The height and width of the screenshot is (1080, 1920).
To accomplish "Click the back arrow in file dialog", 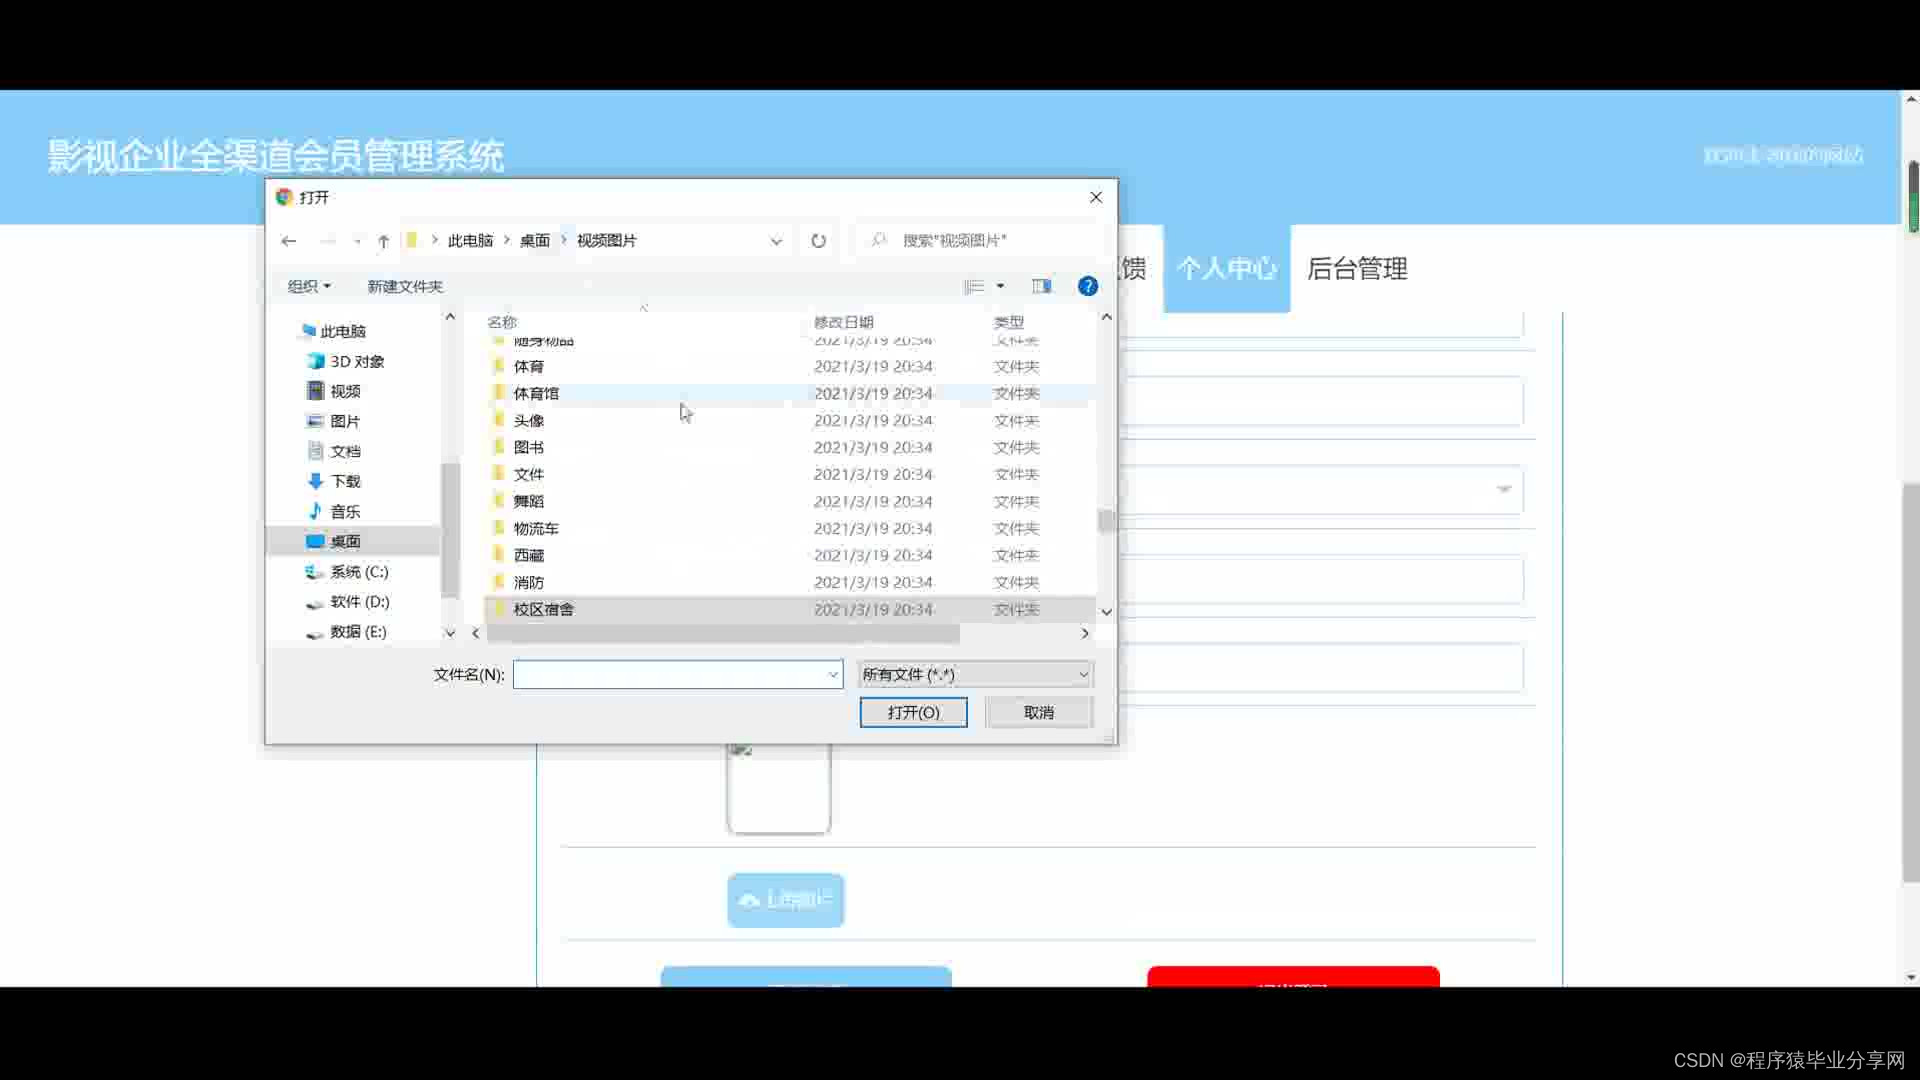I will click(x=289, y=241).
